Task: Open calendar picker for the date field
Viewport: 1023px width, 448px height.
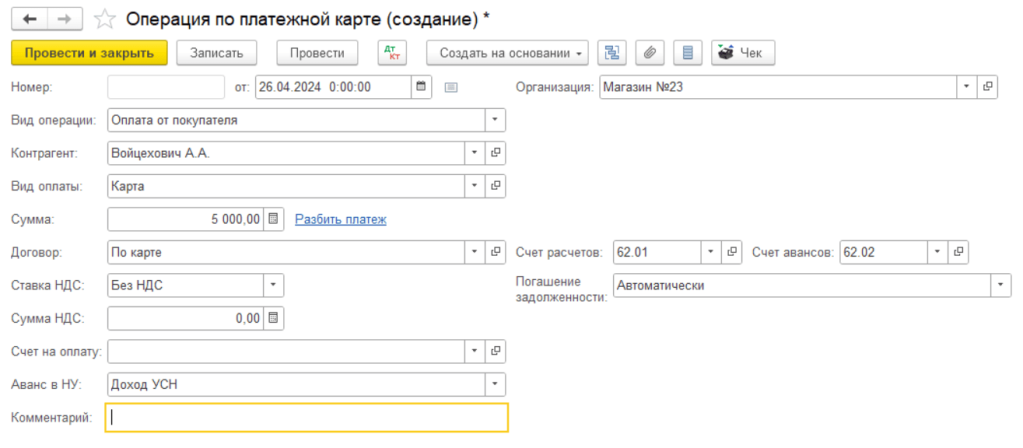Action: [421, 87]
